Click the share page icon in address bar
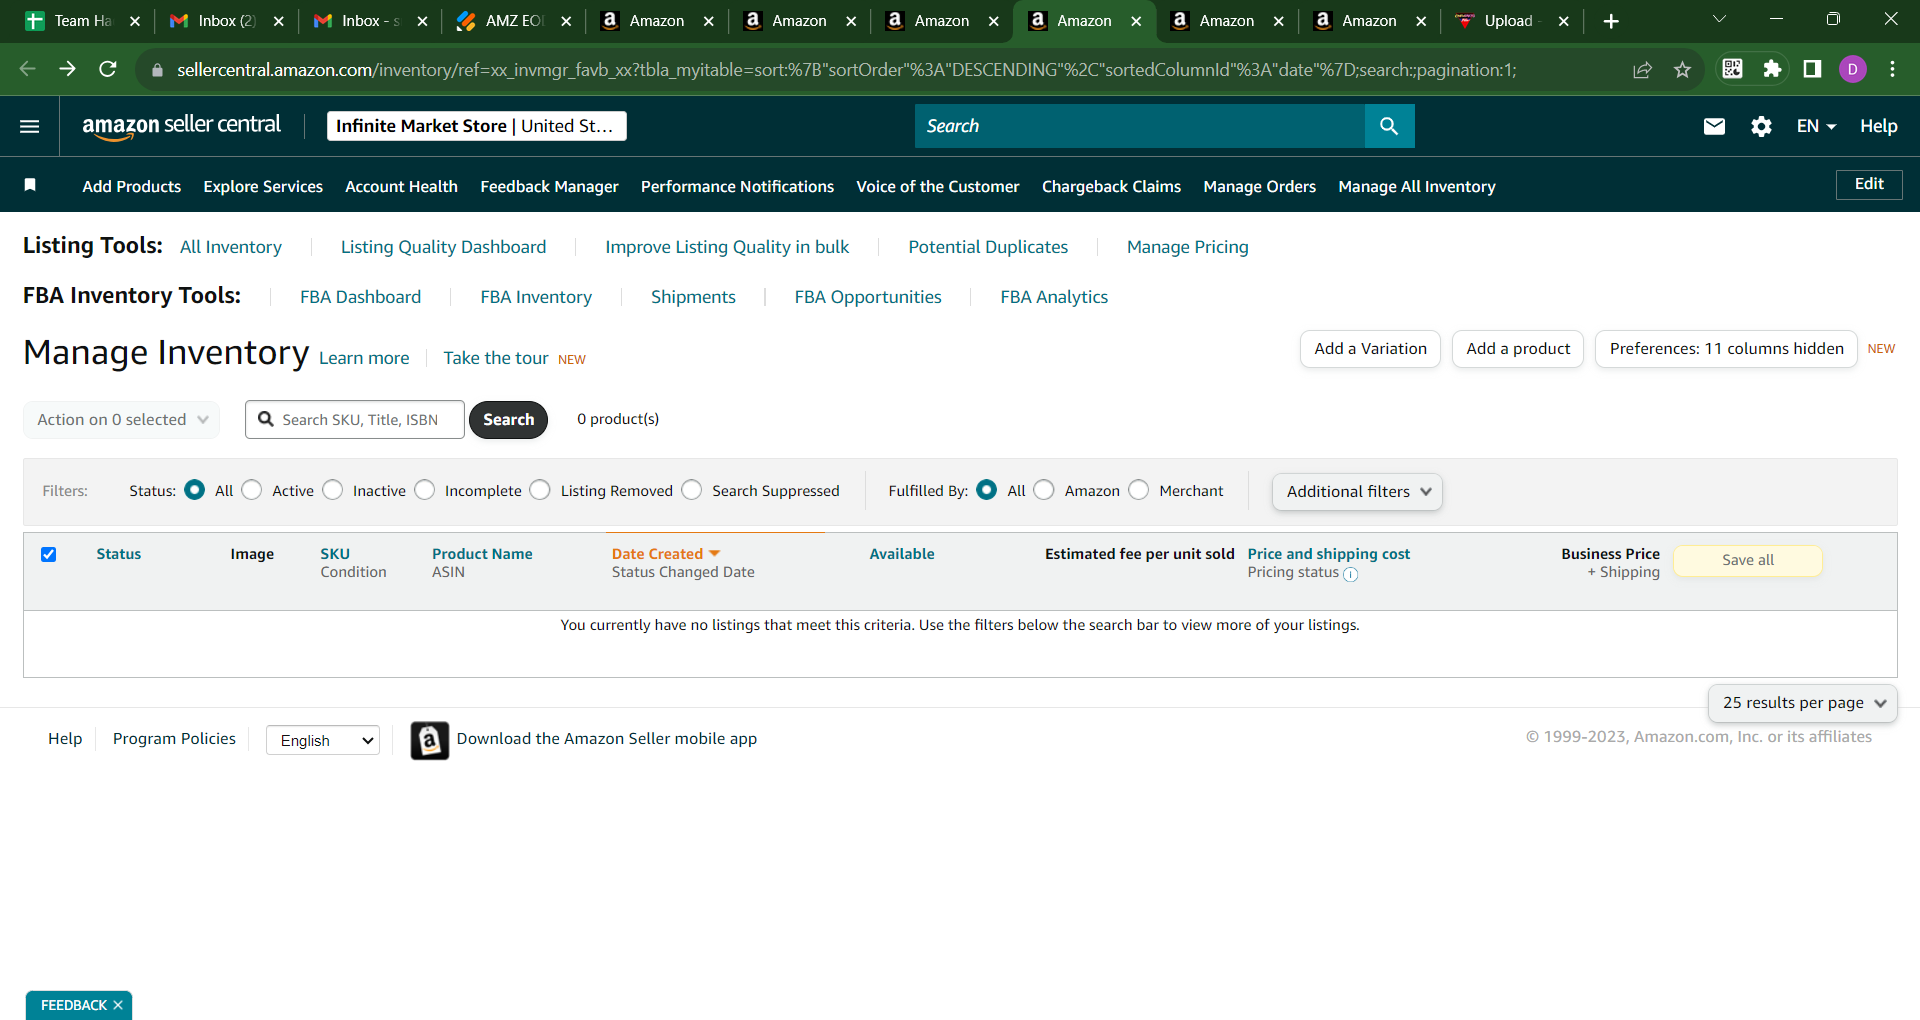Screen dimensions: 1920x1020 [1642, 69]
